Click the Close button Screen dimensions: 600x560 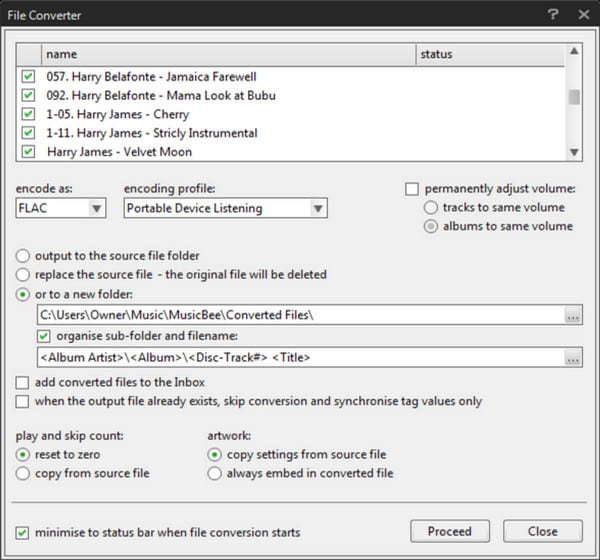543,531
